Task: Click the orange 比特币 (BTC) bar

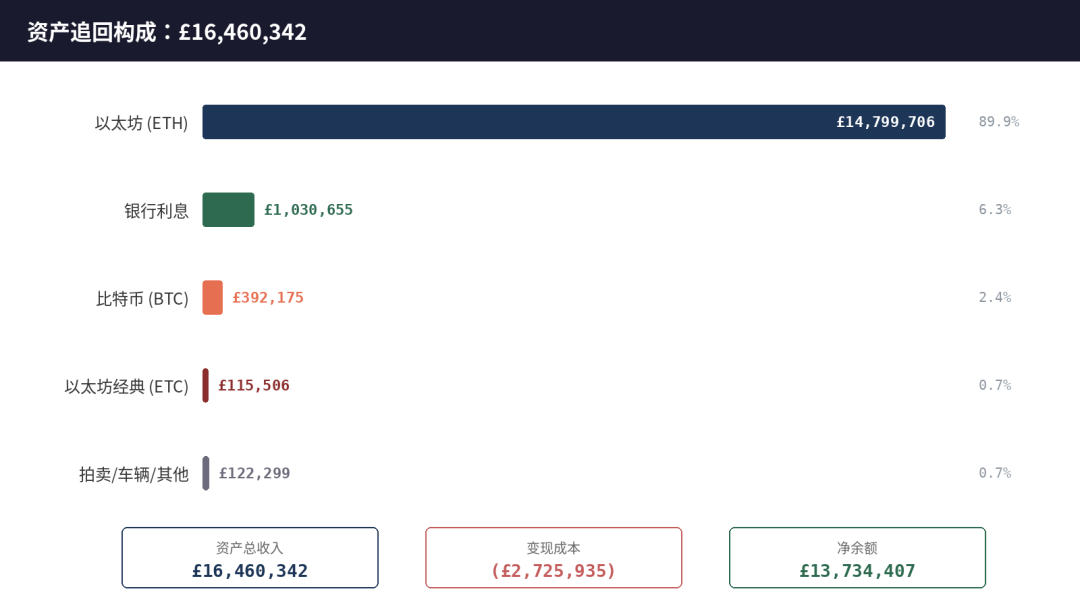Action: [212, 297]
